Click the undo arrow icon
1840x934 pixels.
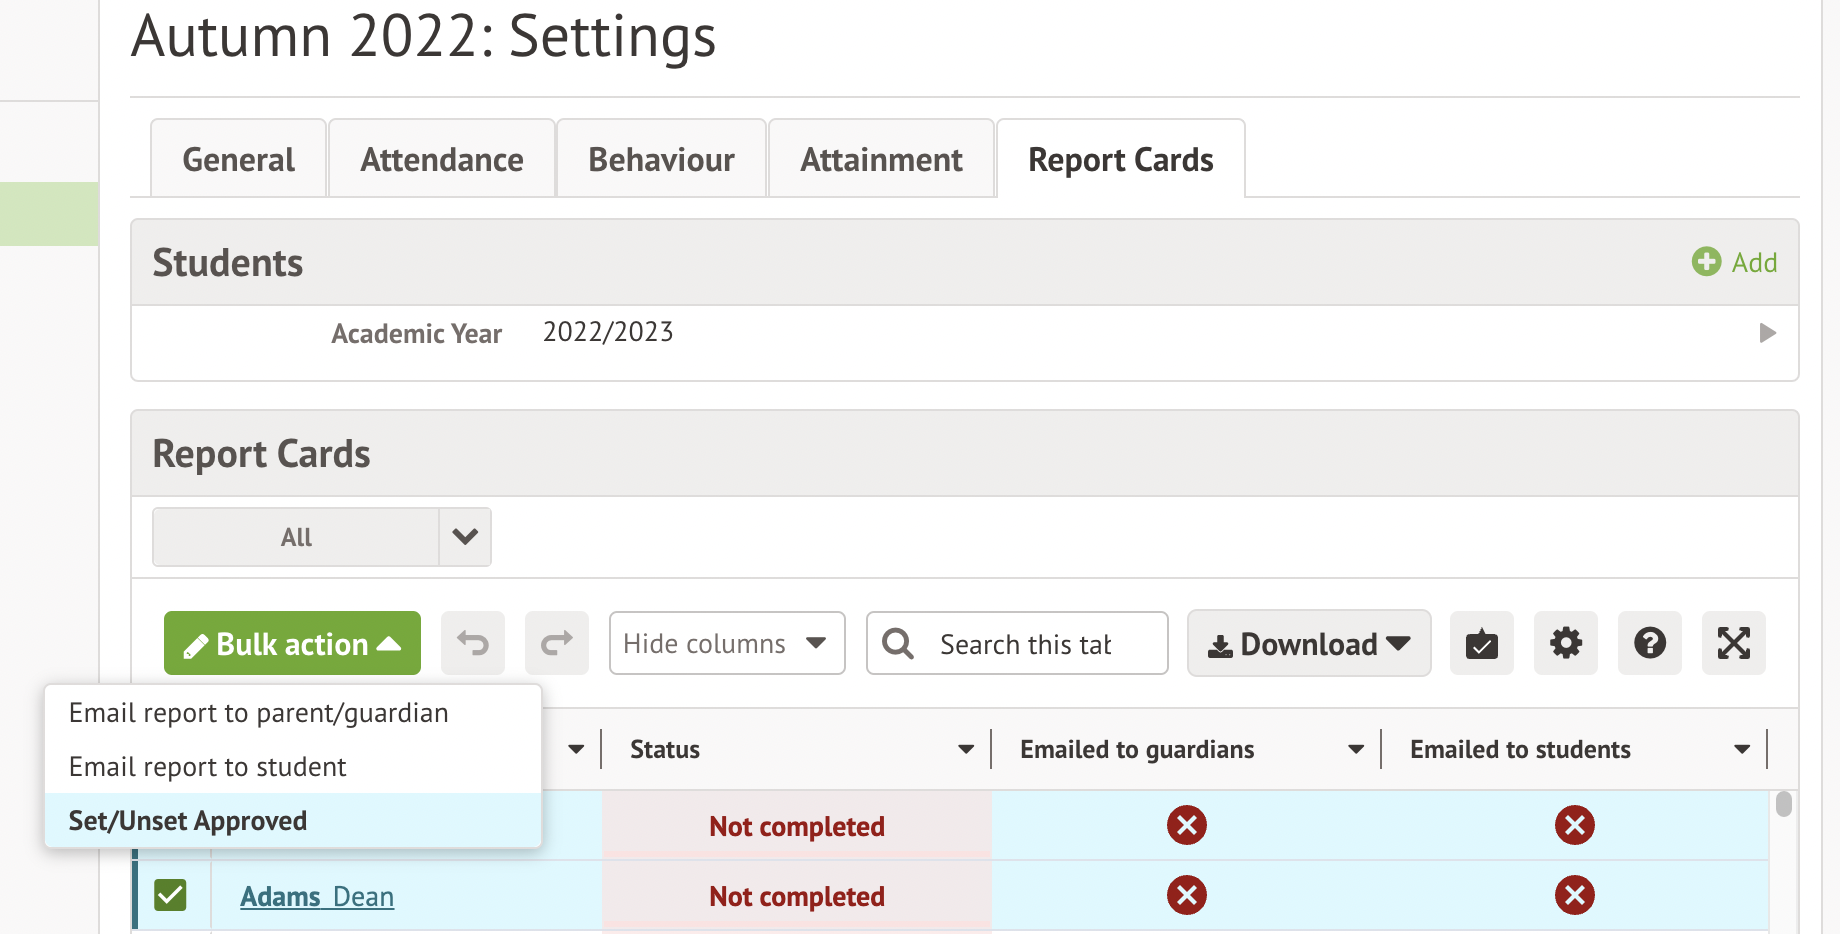(473, 643)
